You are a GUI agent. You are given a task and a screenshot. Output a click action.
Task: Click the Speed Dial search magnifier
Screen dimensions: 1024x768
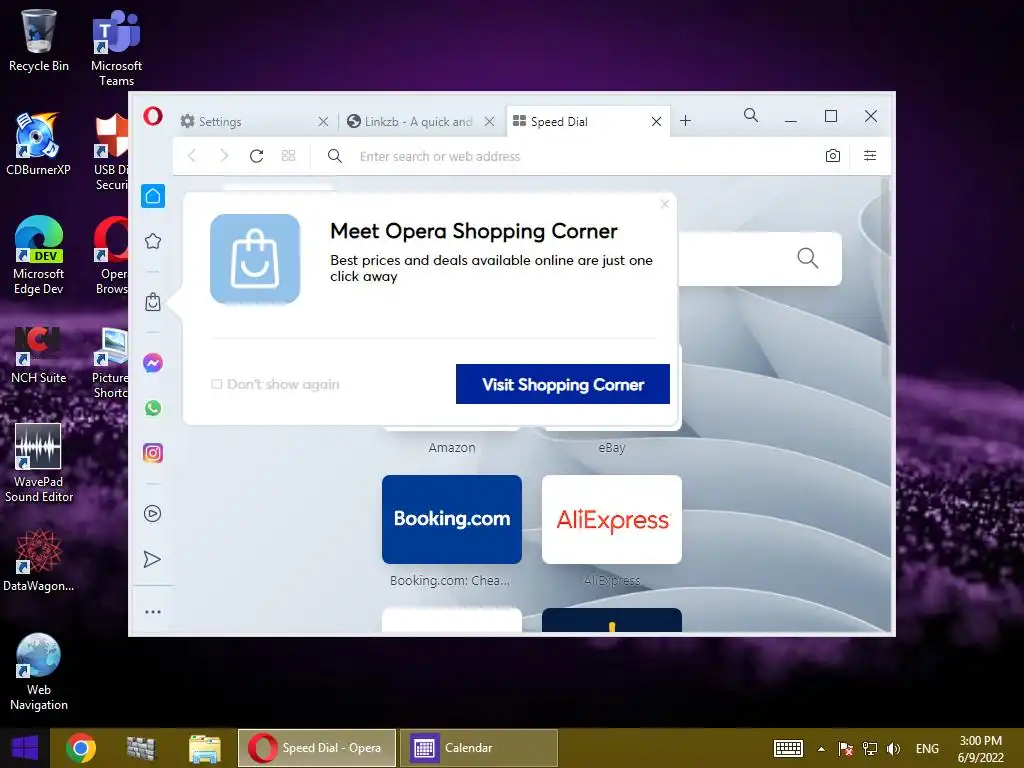point(808,258)
